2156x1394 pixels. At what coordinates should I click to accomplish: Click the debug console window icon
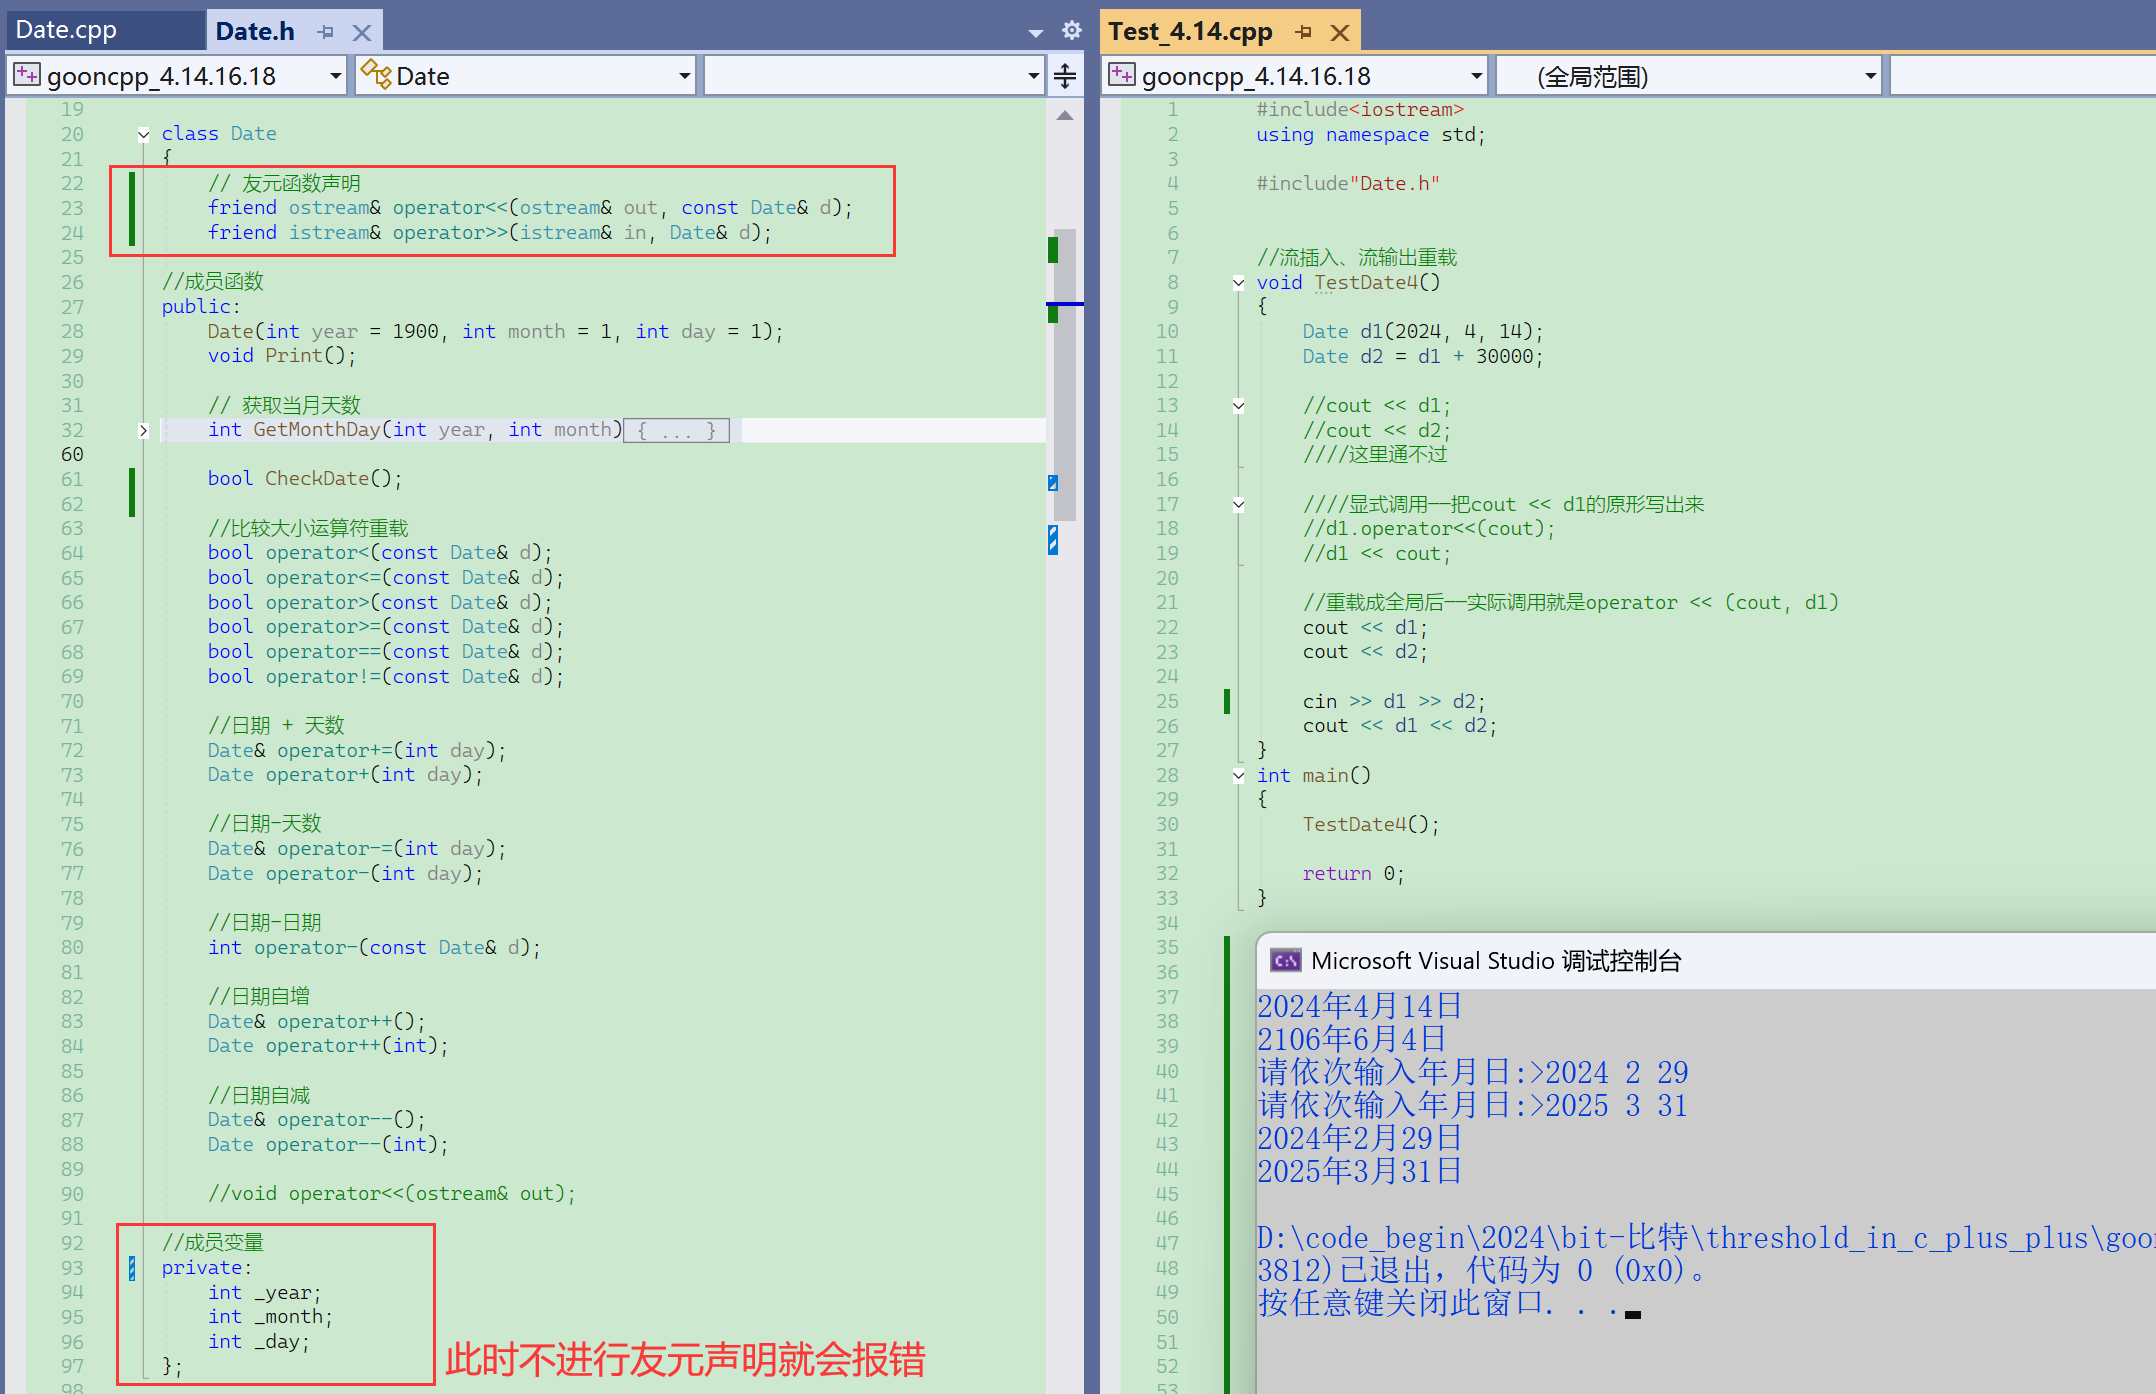tap(1285, 961)
